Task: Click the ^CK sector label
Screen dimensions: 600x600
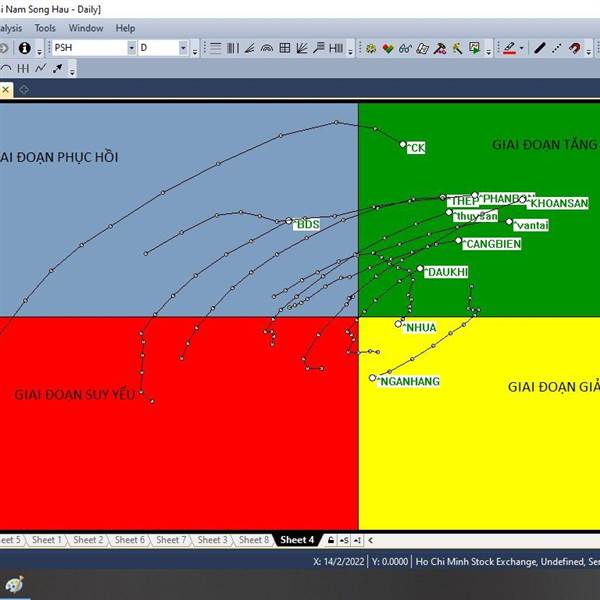Action: point(416,148)
